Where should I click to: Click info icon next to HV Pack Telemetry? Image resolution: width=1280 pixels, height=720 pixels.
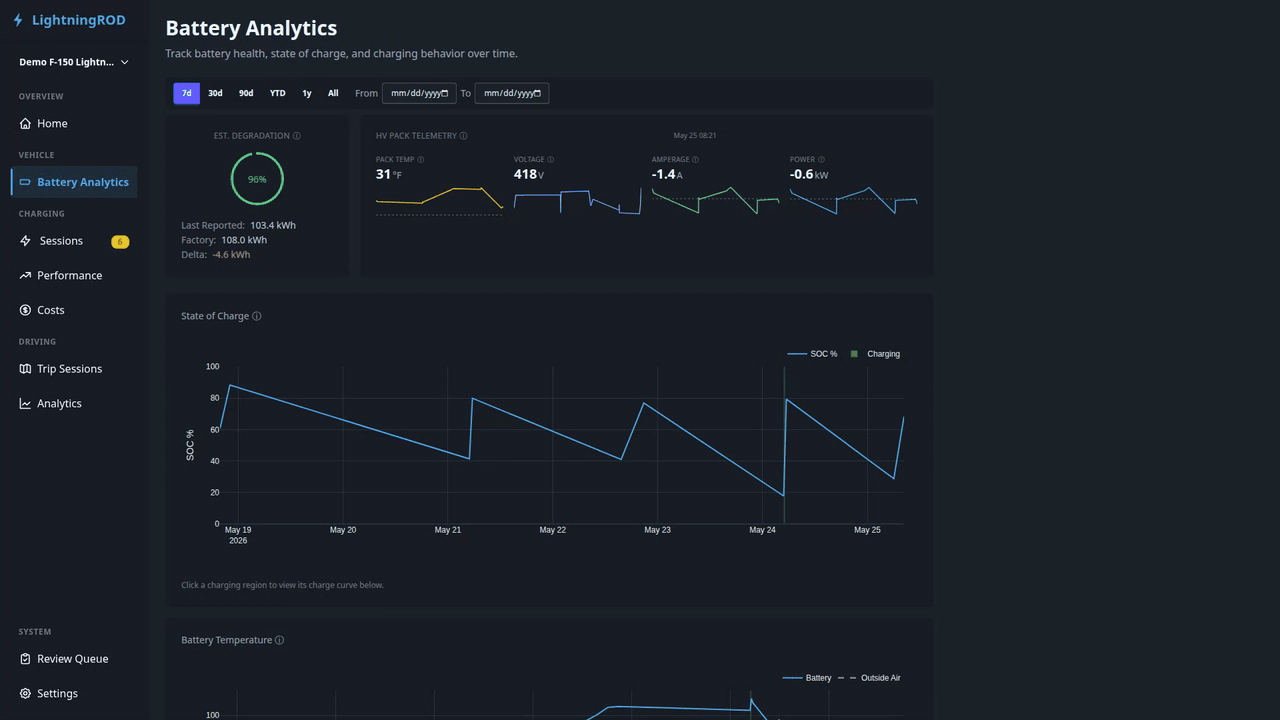point(463,136)
